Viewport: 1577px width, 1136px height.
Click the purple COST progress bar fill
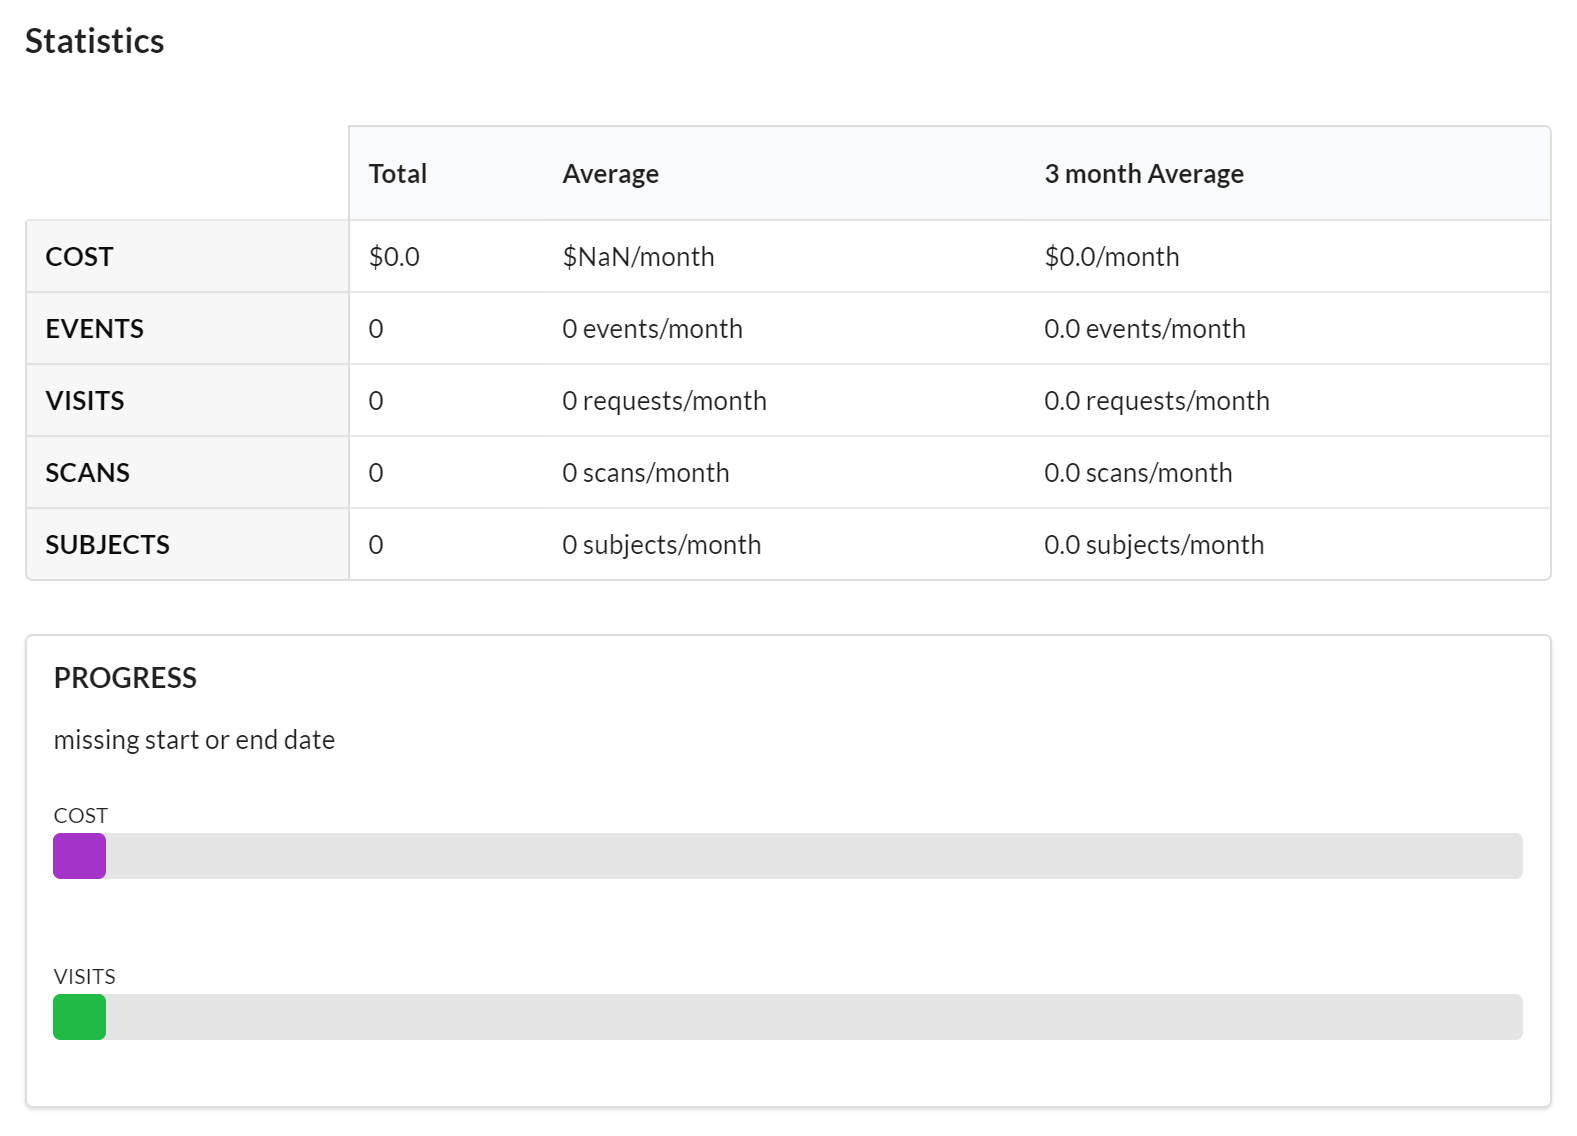79,856
